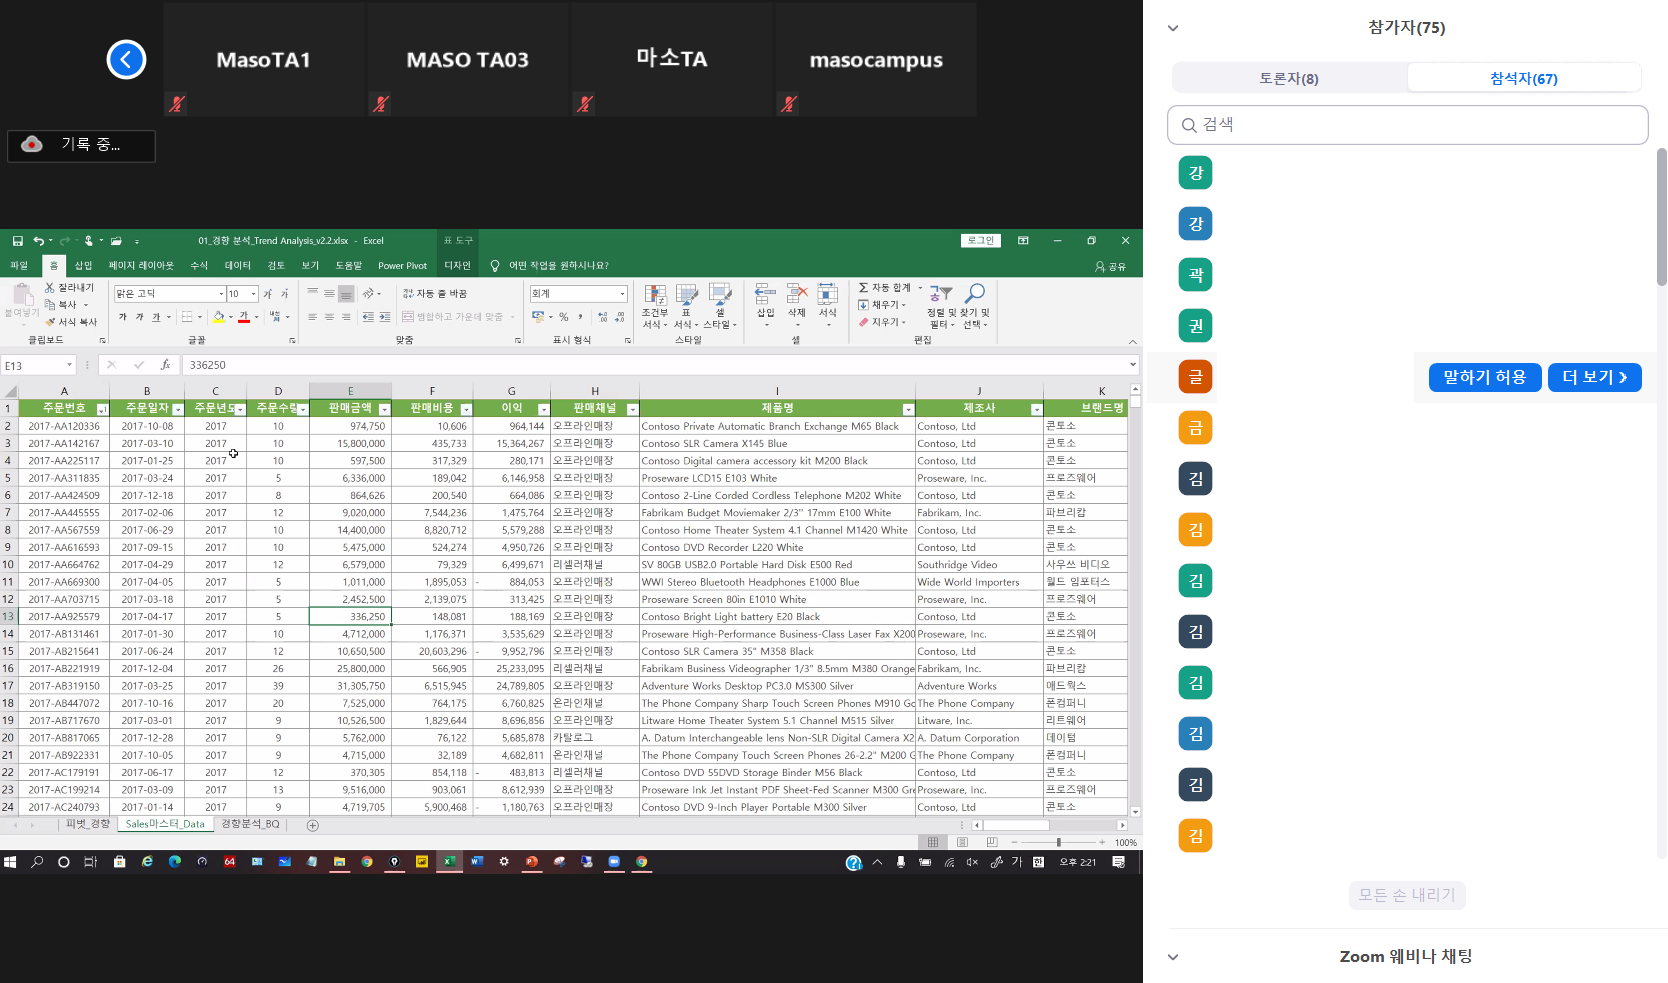This screenshot has height=983, width=1668.
Task: Switch to Page Layout view in status bar
Action: pyautogui.click(x=962, y=842)
